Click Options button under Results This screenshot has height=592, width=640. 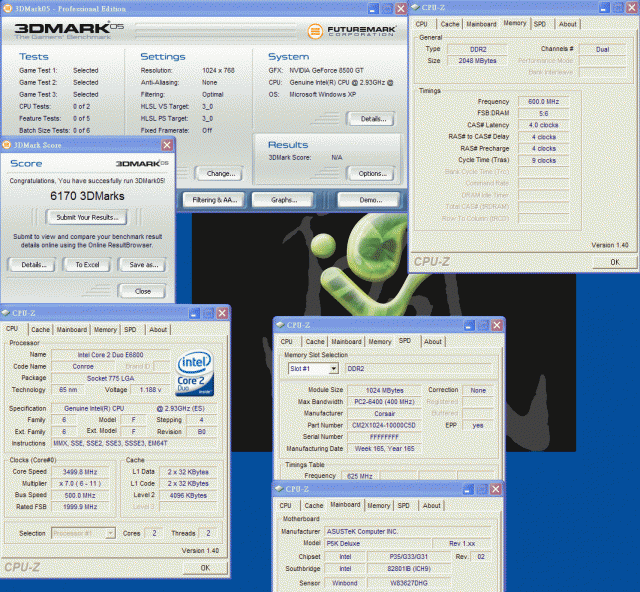click(x=373, y=174)
